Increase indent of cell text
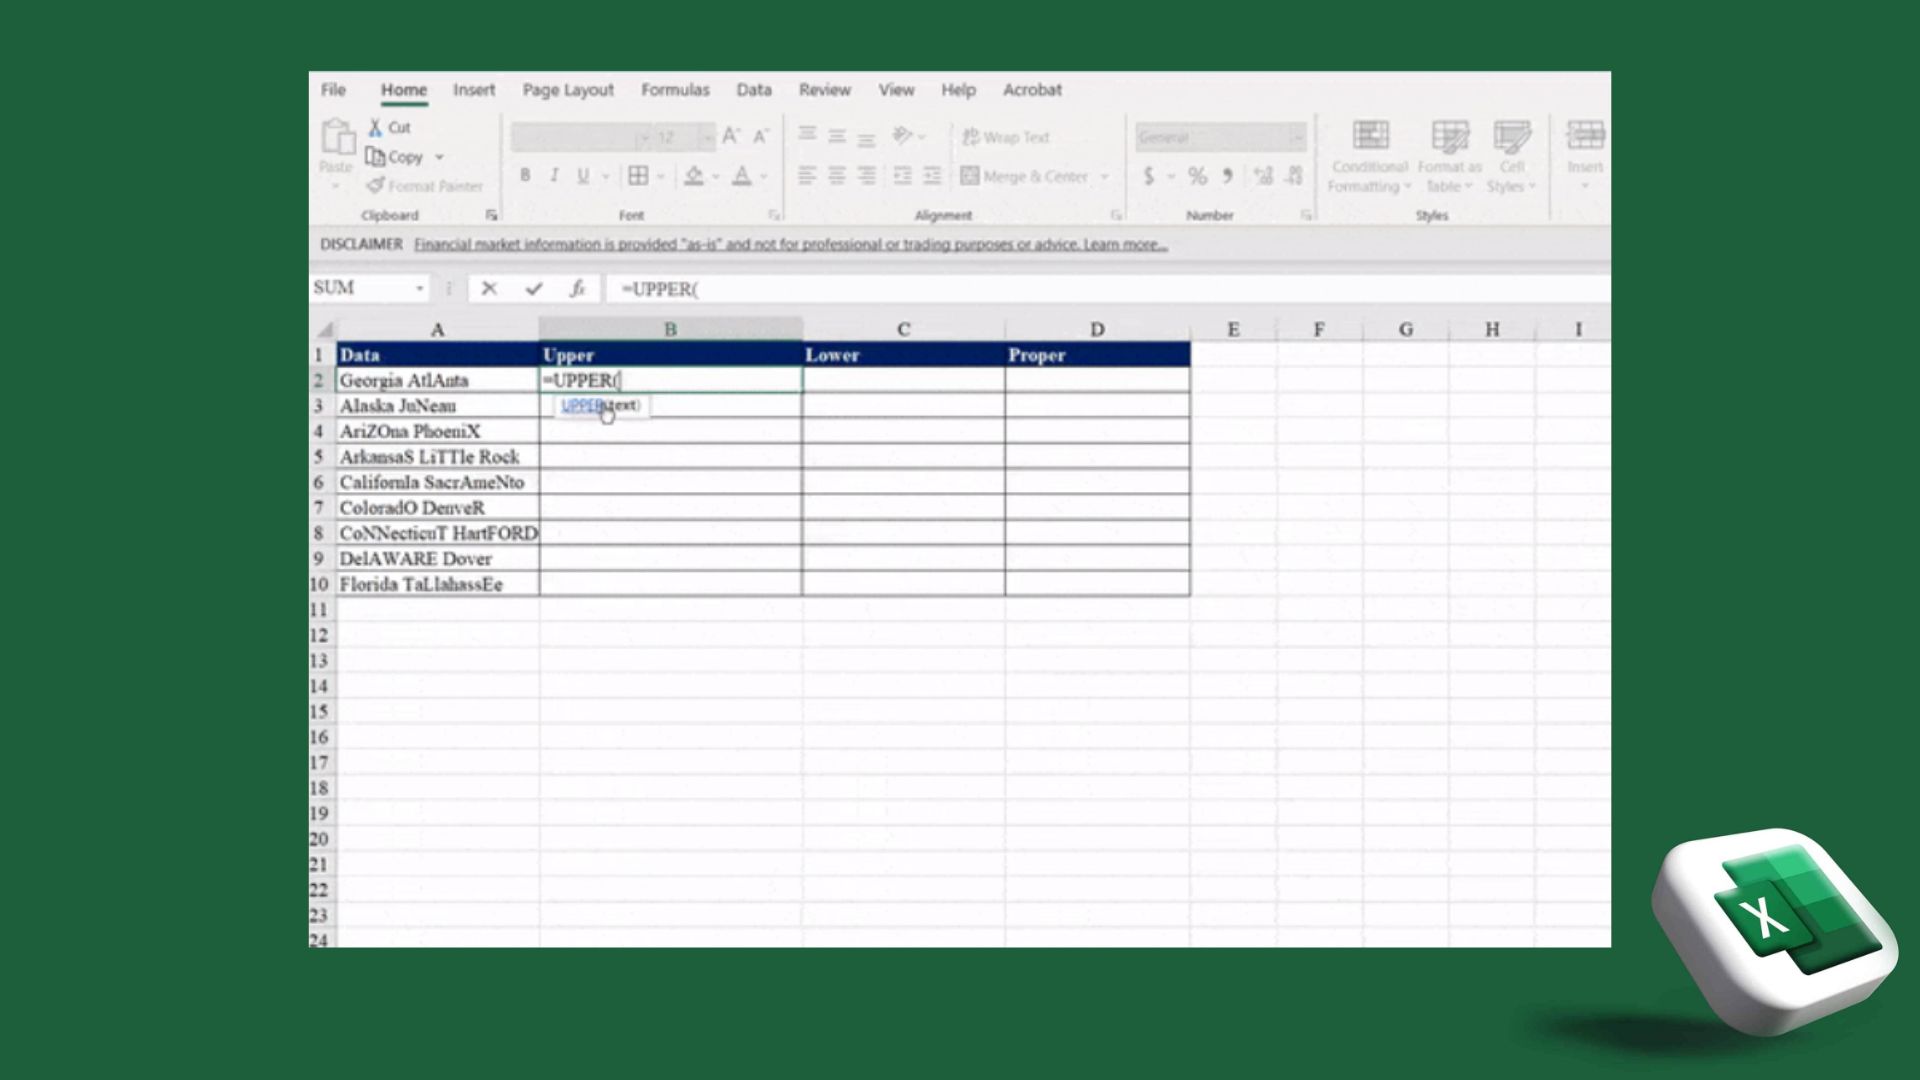Viewport: 1920px width, 1080px height. (932, 176)
